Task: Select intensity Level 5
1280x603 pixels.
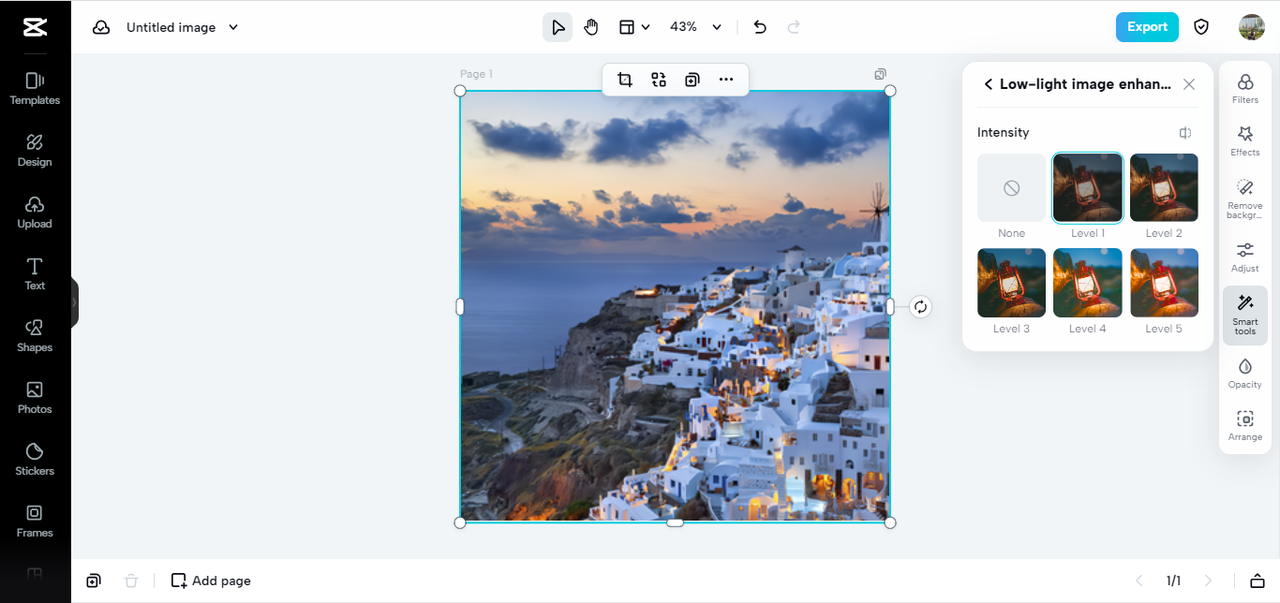Action: point(1164,283)
